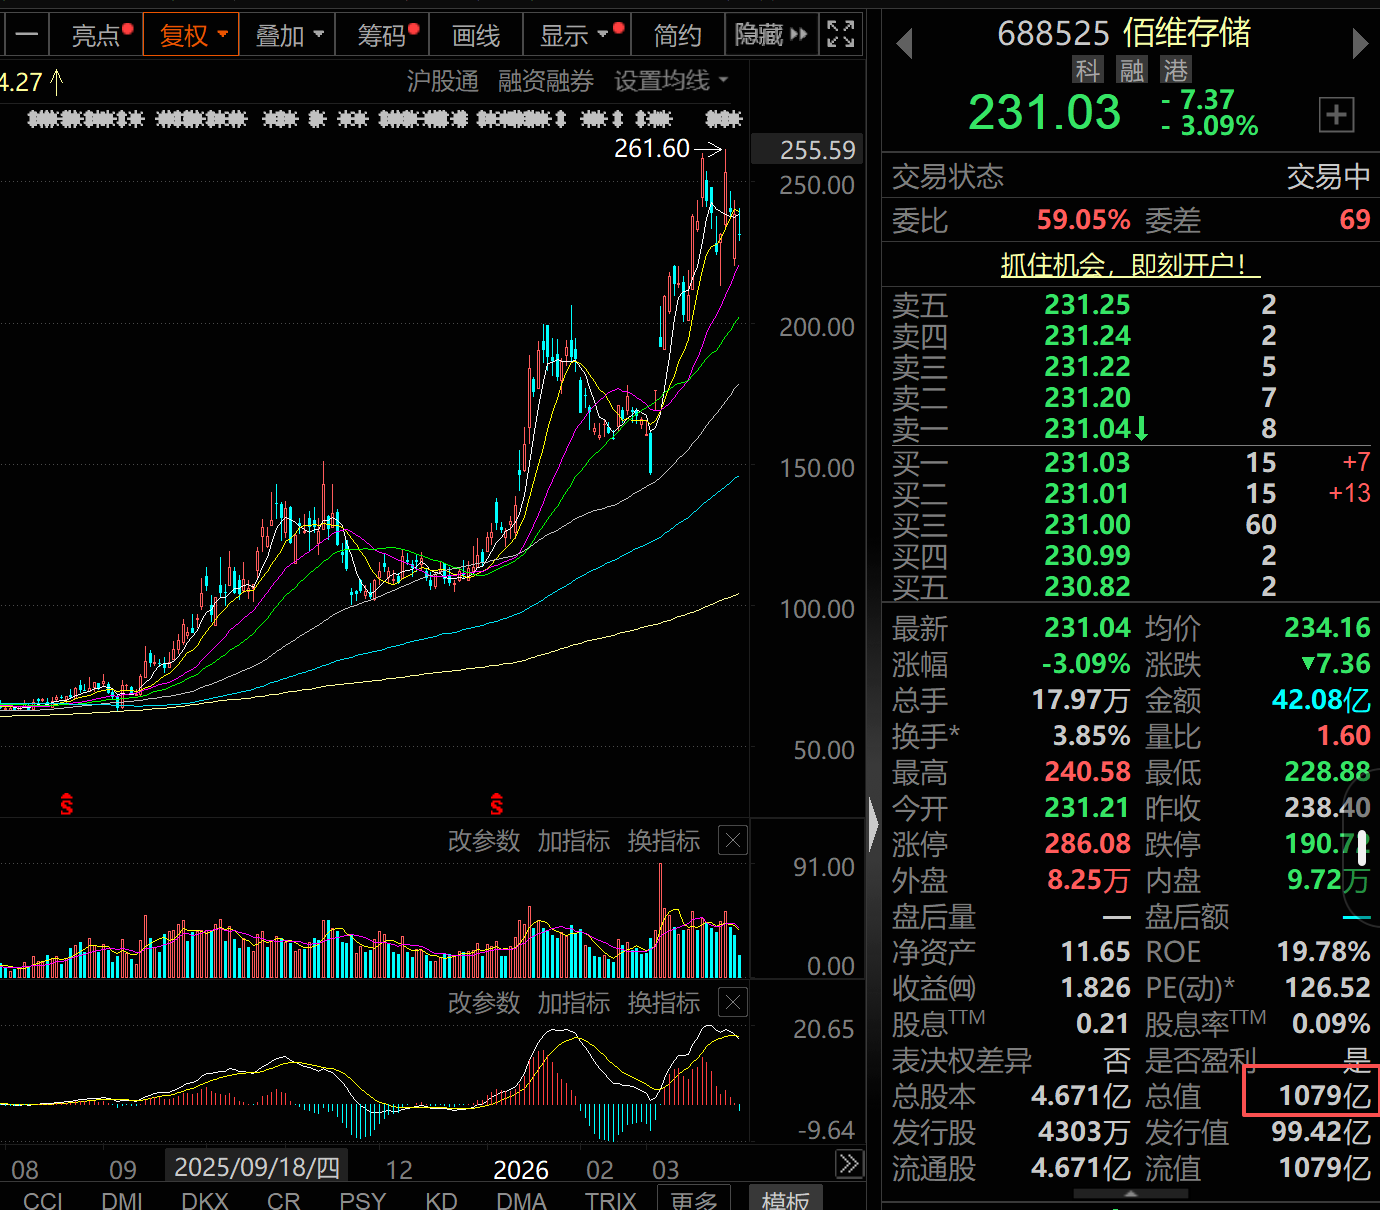Toggle the 隐藏 hide panel button
Image resolution: width=1380 pixels, height=1210 pixels.
point(771,35)
